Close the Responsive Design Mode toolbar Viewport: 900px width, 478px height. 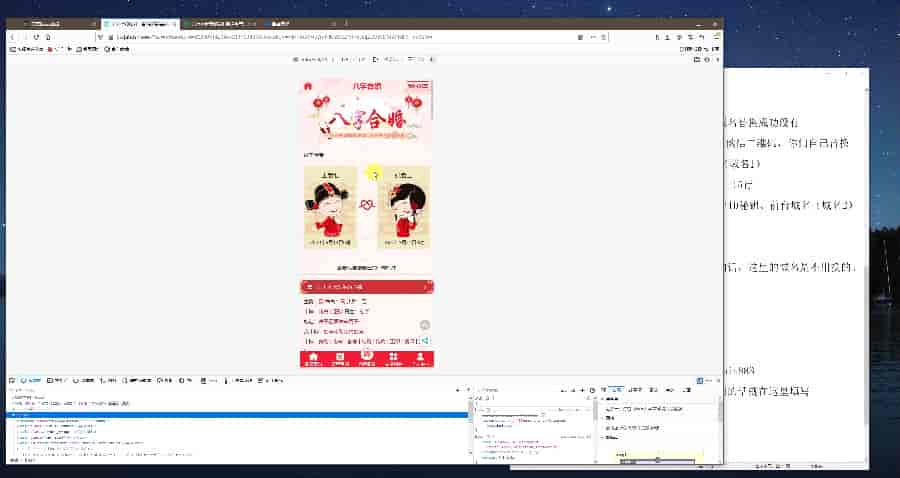click(x=718, y=60)
